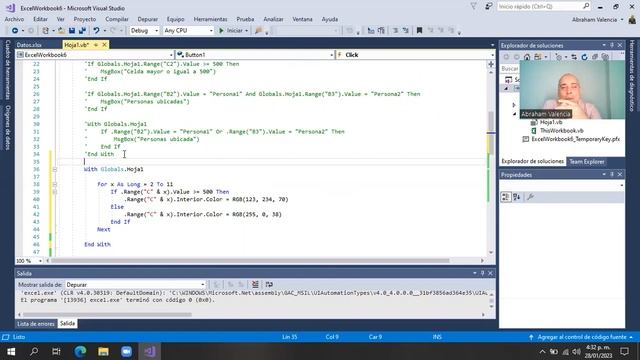The width and height of the screenshot is (640, 360).
Task: Click the Find in Files toolbar icon
Action: point(258,31)
